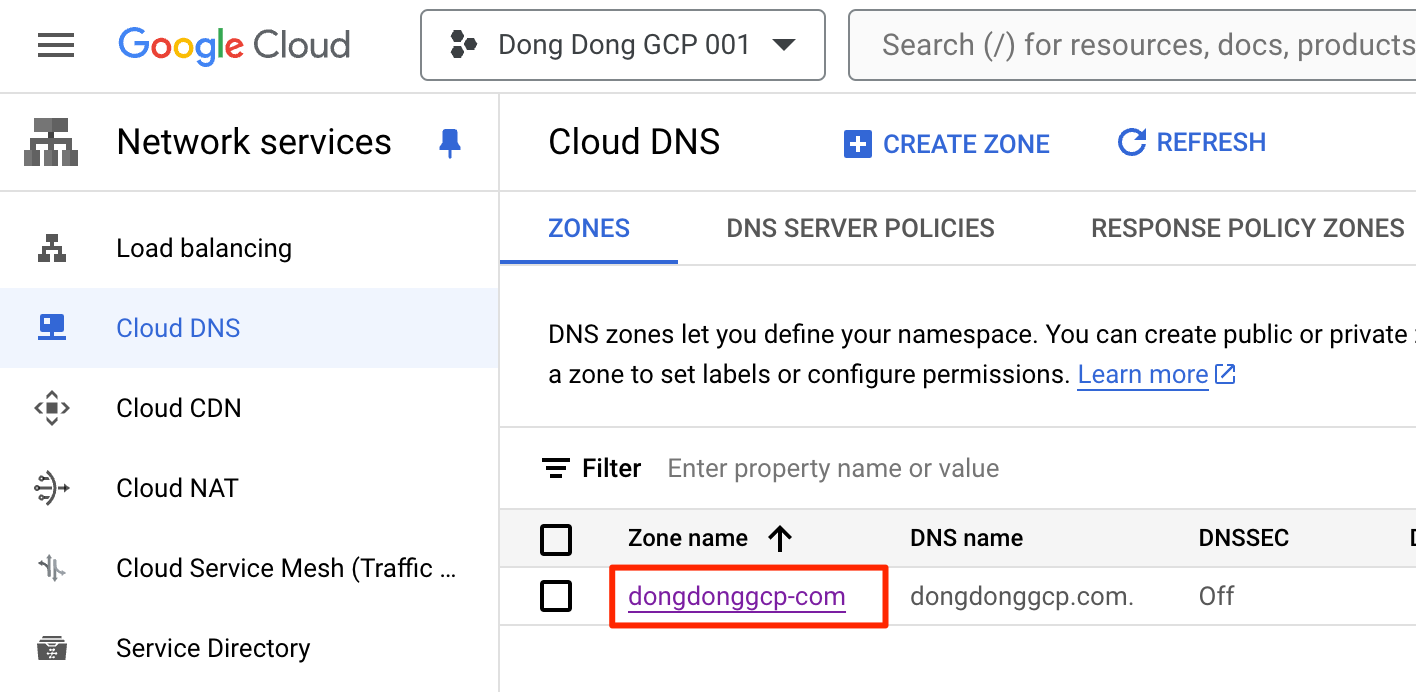Sort by Zone name using arrow
Screen dimensions: 1416x692
(780, 539)
